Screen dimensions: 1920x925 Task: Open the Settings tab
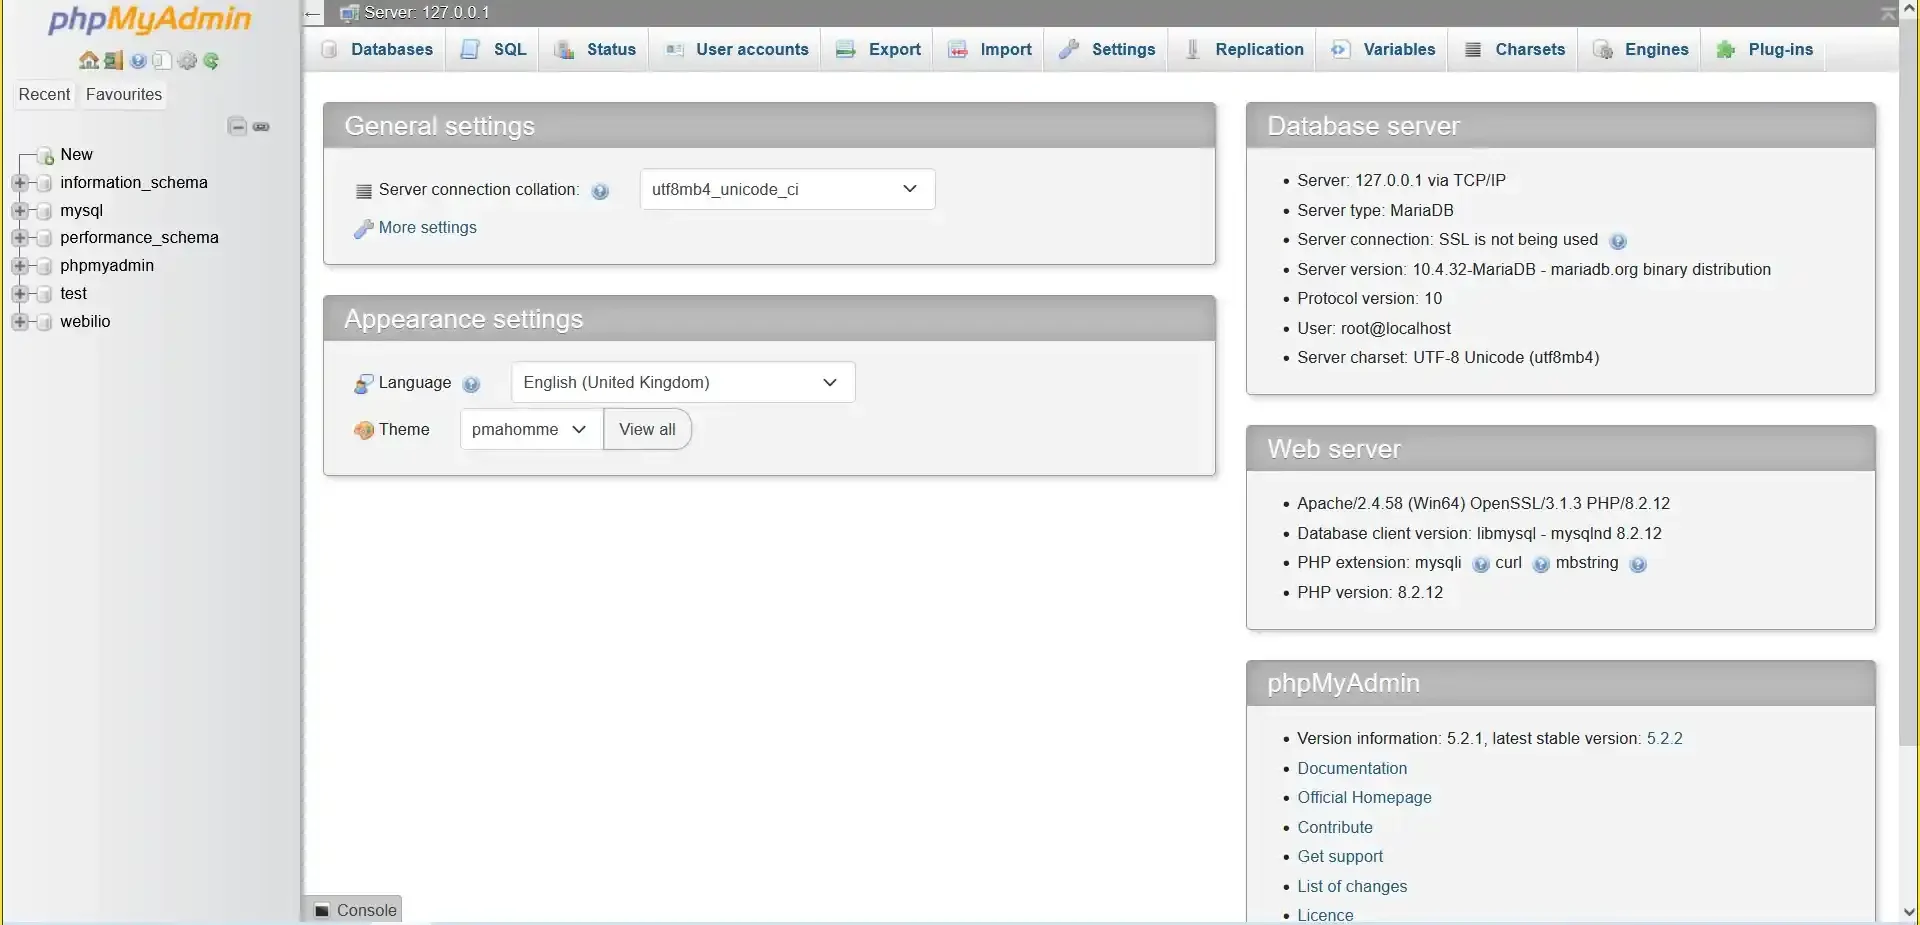click(x=1107, y=50)
